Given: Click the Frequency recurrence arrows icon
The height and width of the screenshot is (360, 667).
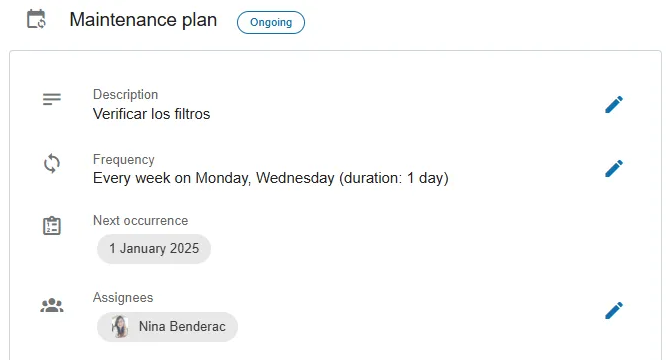Looking at the screenshot, I should click(x=52, y=163).
